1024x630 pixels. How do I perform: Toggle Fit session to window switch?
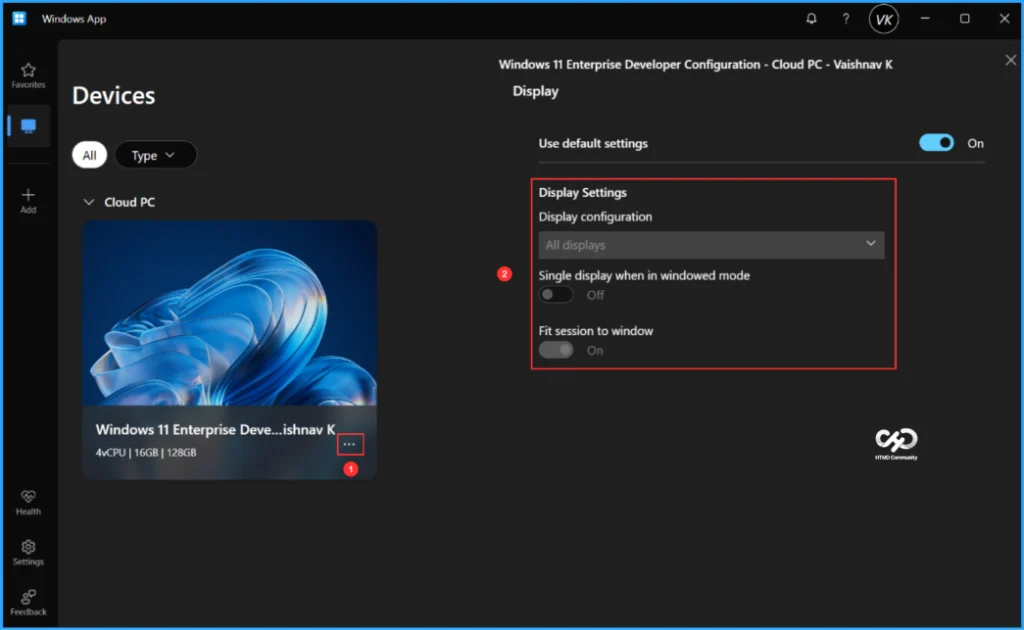(x=556, y=350)
